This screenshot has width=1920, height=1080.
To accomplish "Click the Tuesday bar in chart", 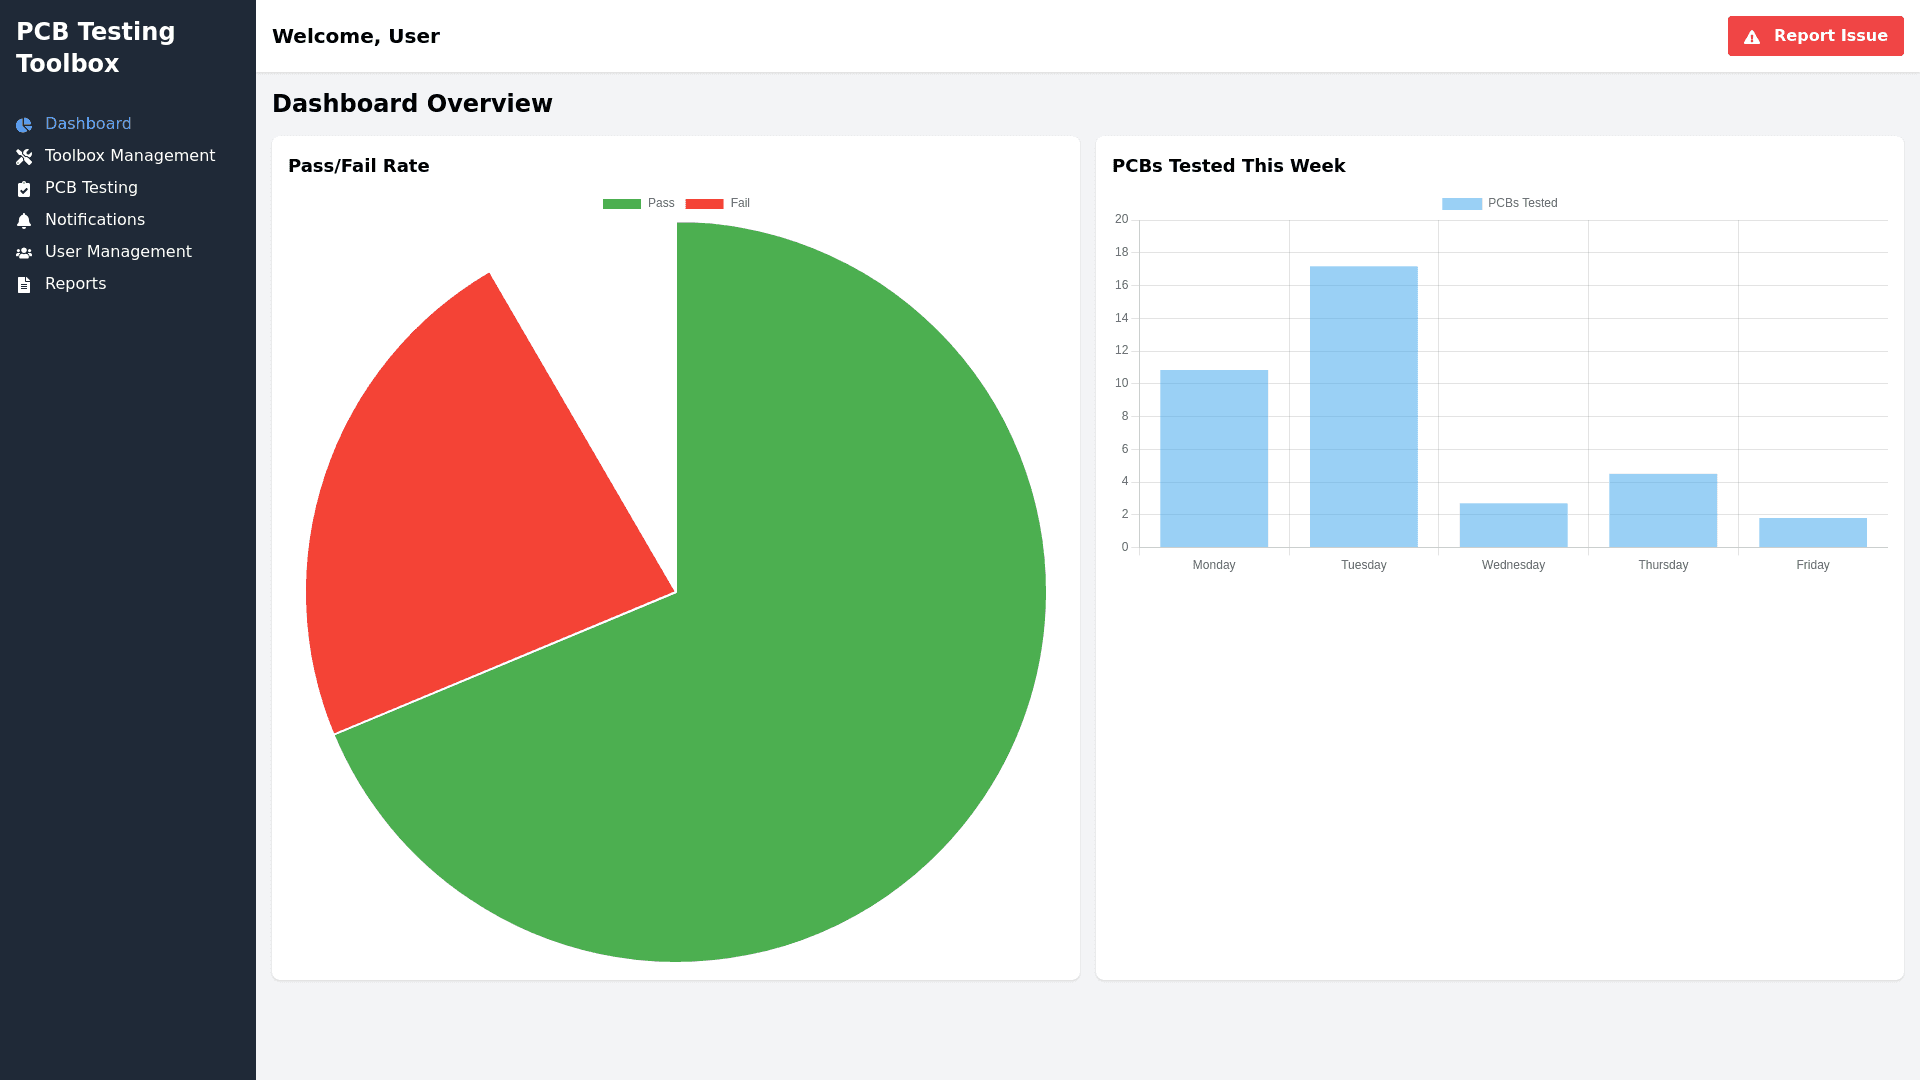I will [x=1363, y=406].
